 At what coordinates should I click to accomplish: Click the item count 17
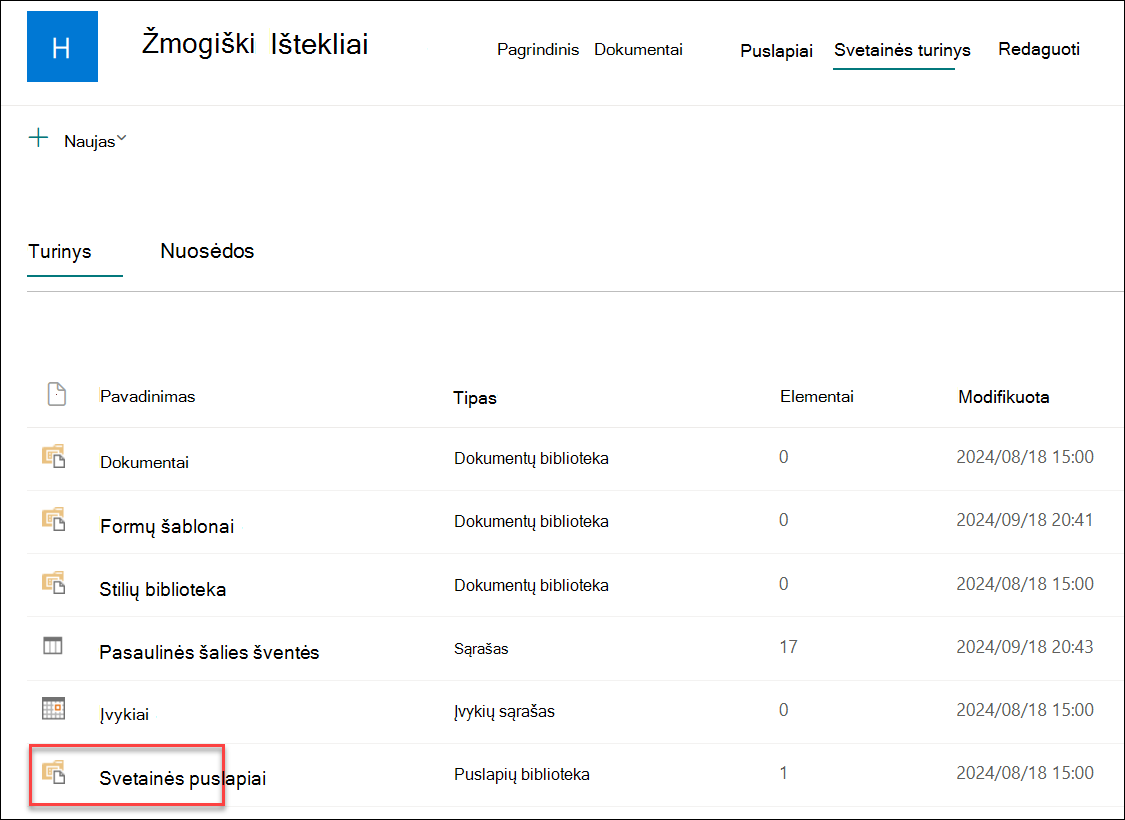789,647
